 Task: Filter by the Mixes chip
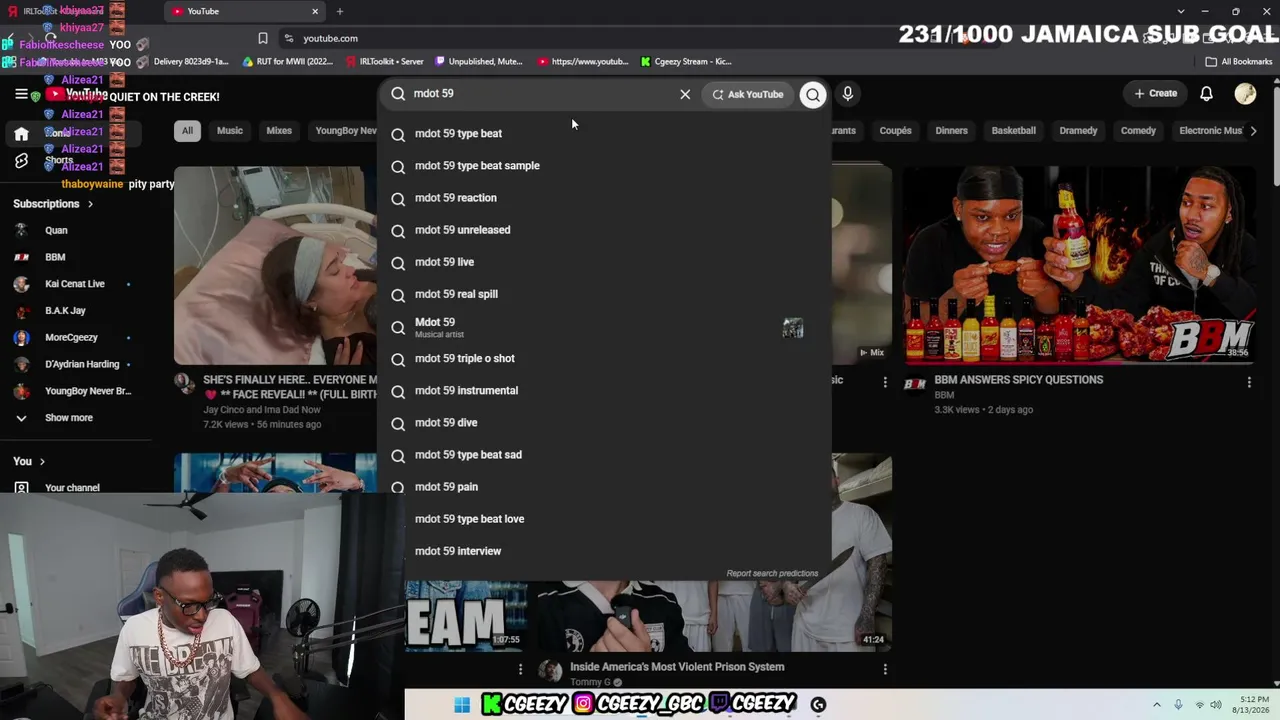point(279,131)
